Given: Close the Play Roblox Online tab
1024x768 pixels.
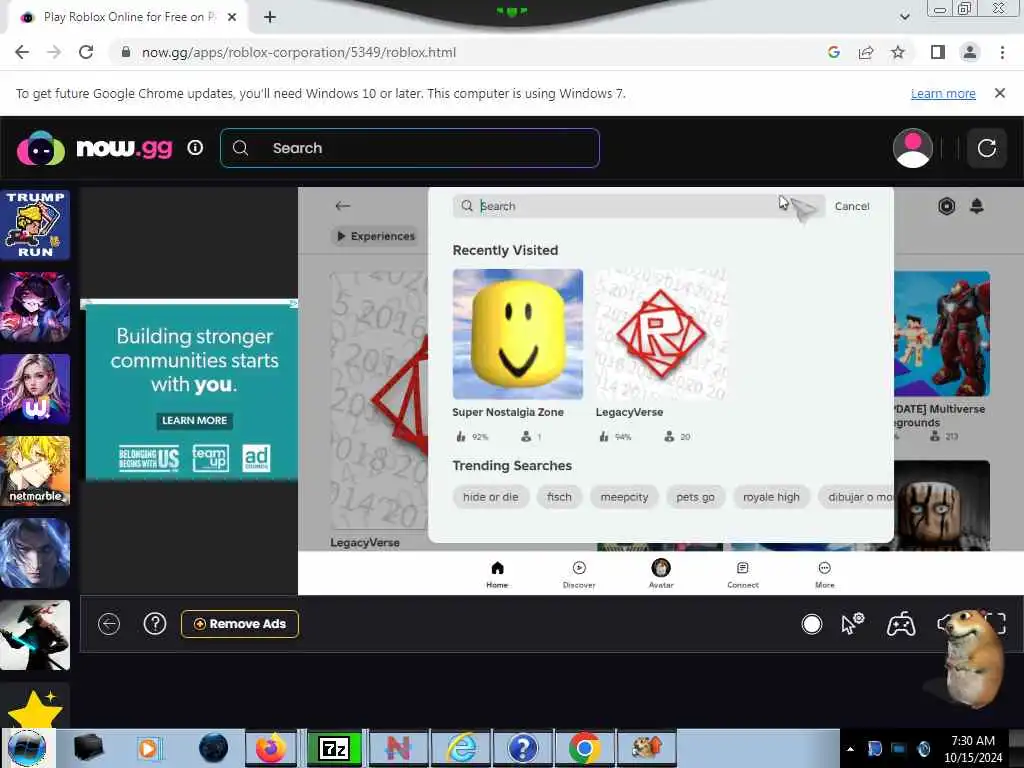Looking at the screenshot, I should pyautogui.click(x=232, y=17).
